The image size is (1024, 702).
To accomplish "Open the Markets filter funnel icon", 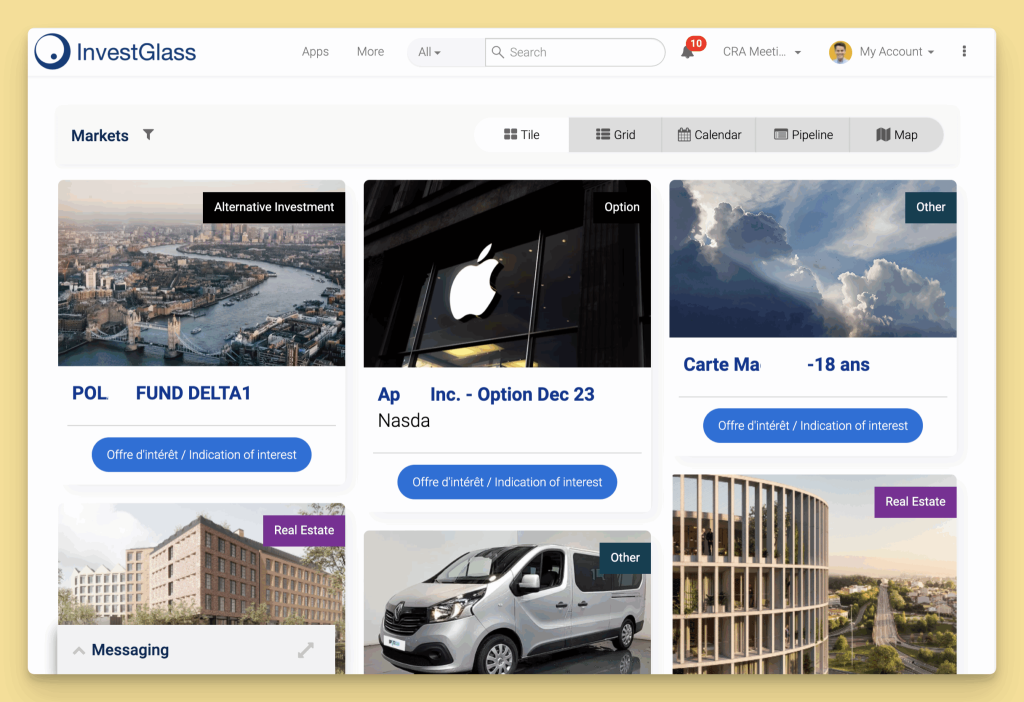I will 148,134.
